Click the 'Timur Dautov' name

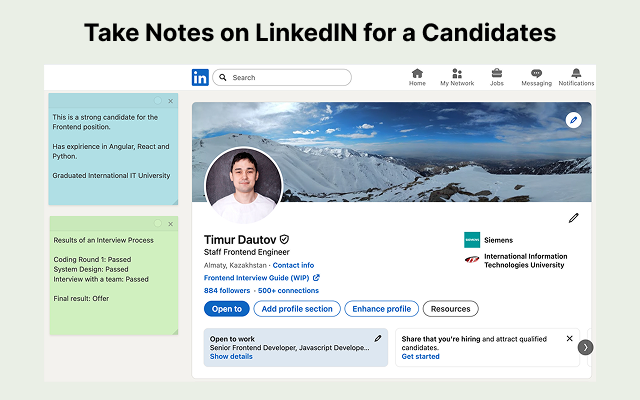240,240
